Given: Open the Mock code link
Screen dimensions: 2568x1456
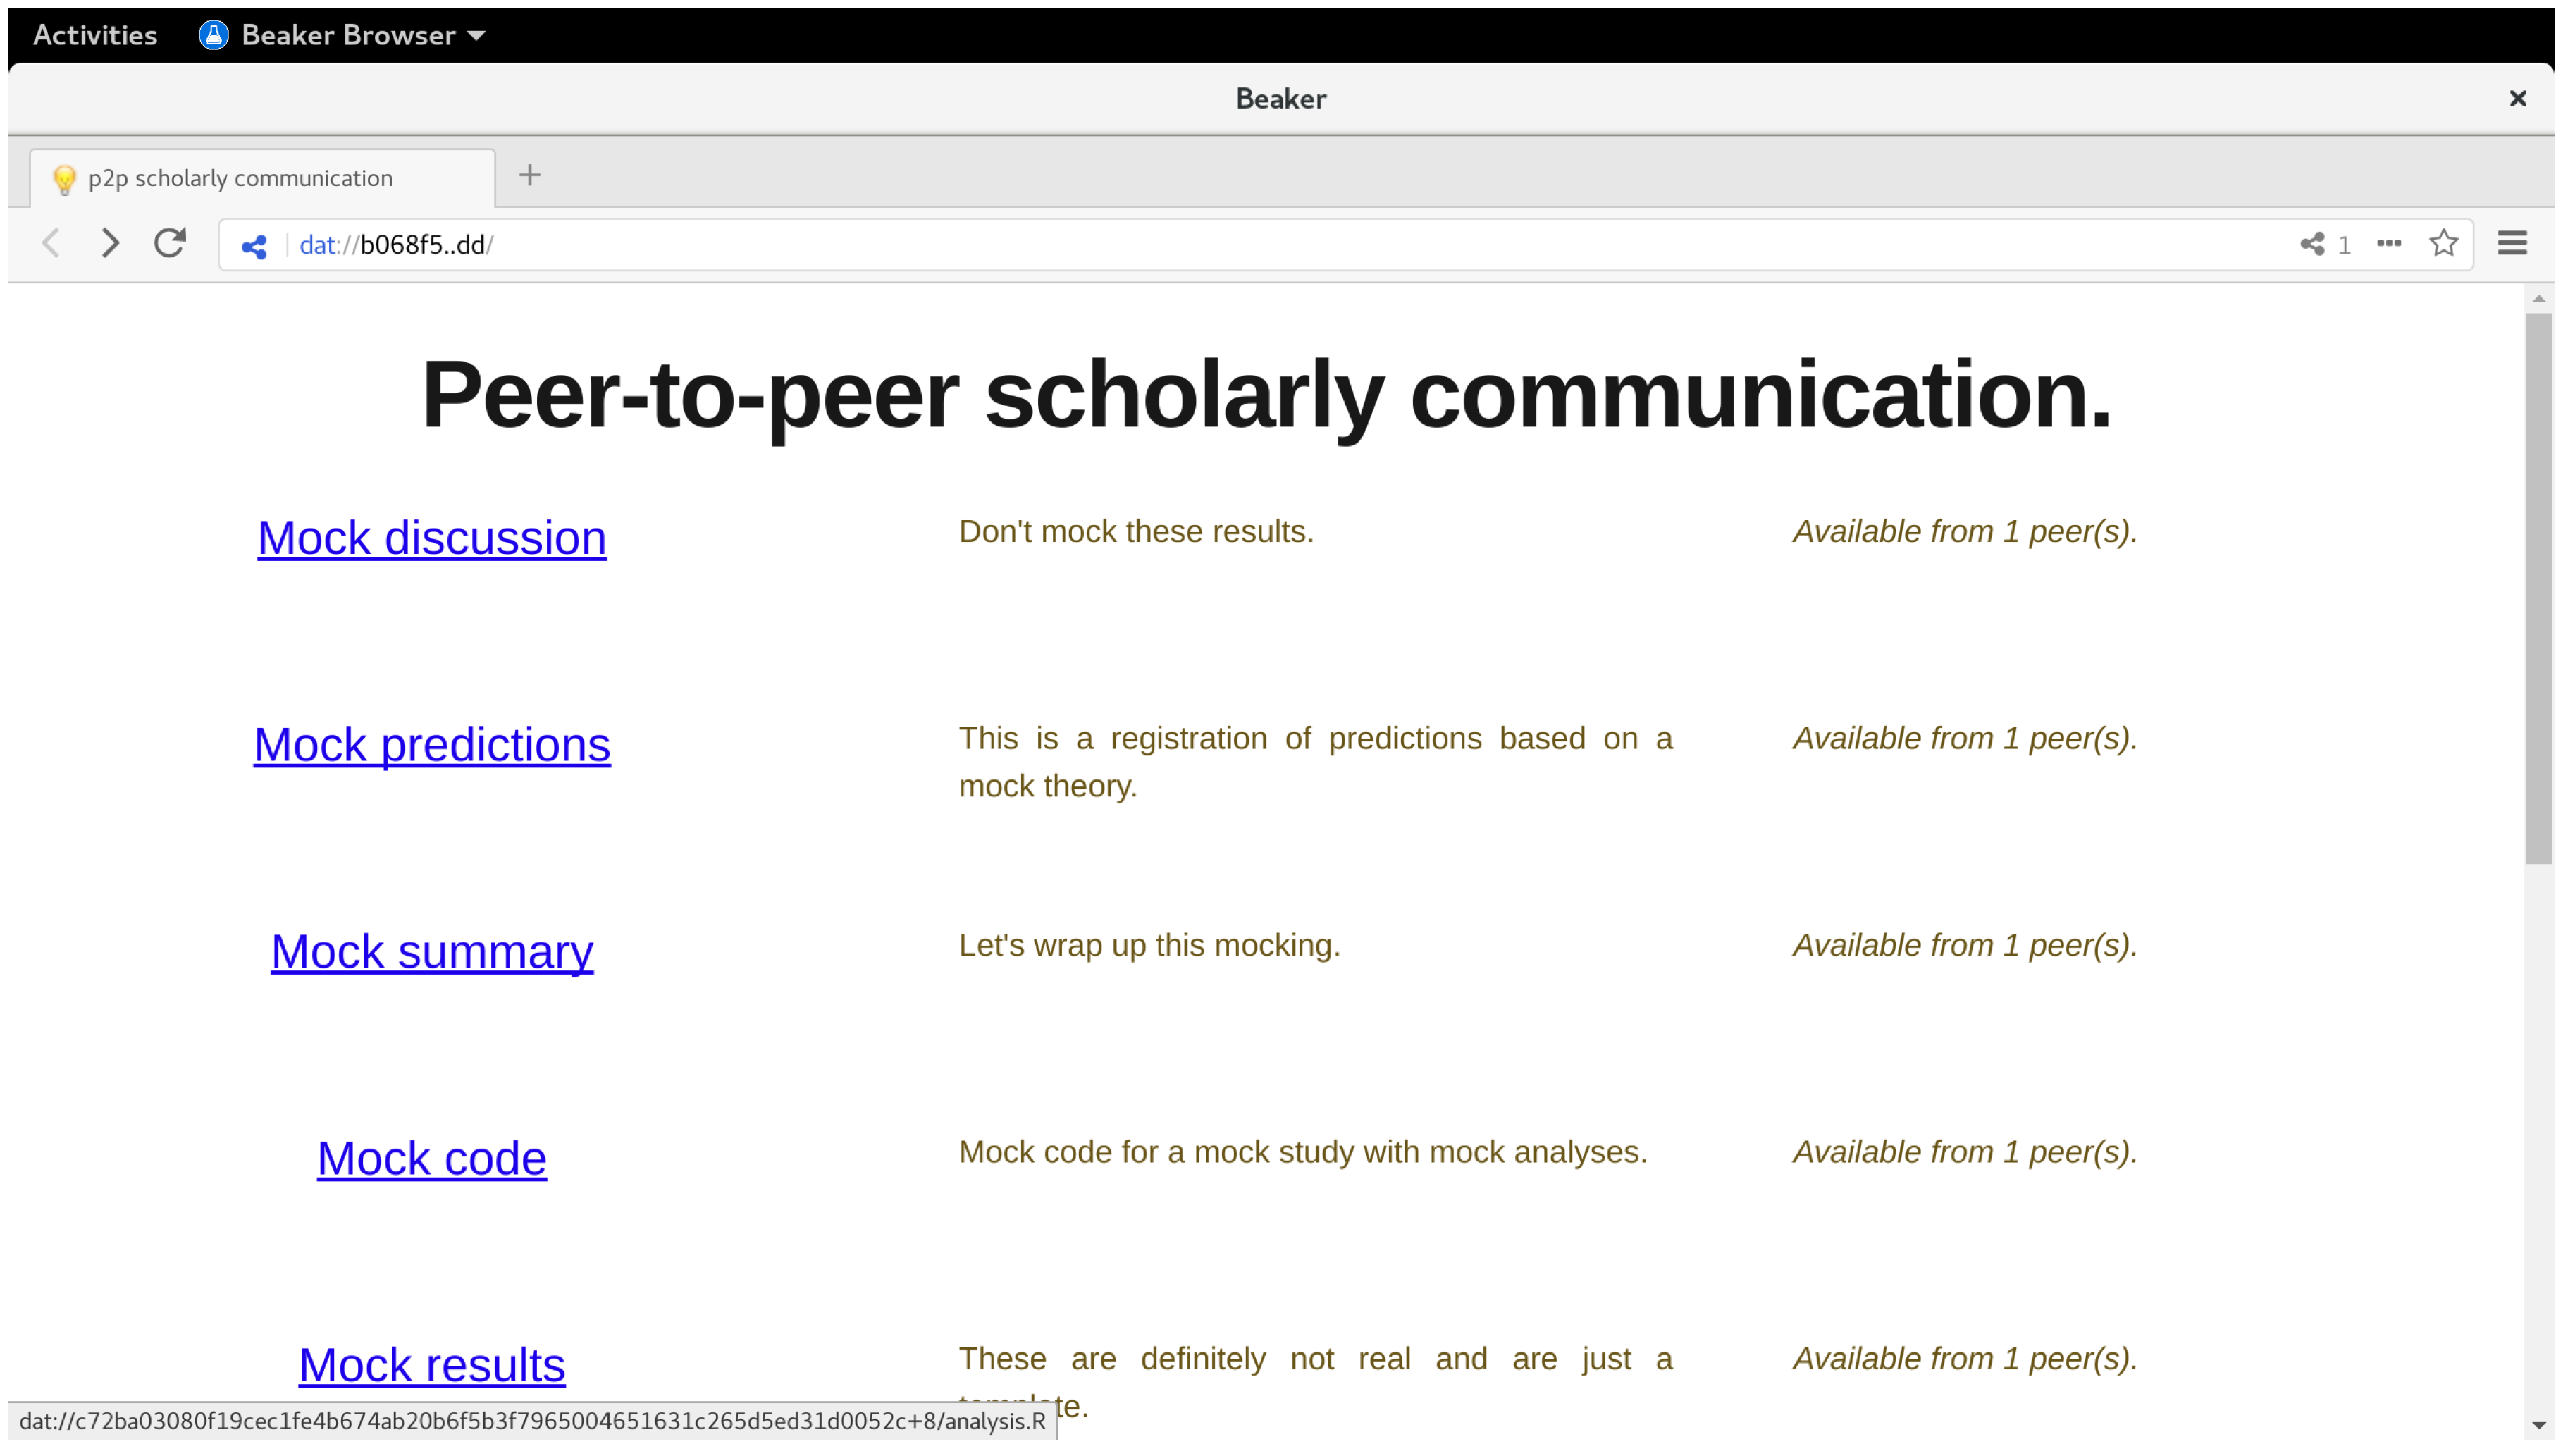Looking at the screenshot, I should click(x=432, y=1159).
